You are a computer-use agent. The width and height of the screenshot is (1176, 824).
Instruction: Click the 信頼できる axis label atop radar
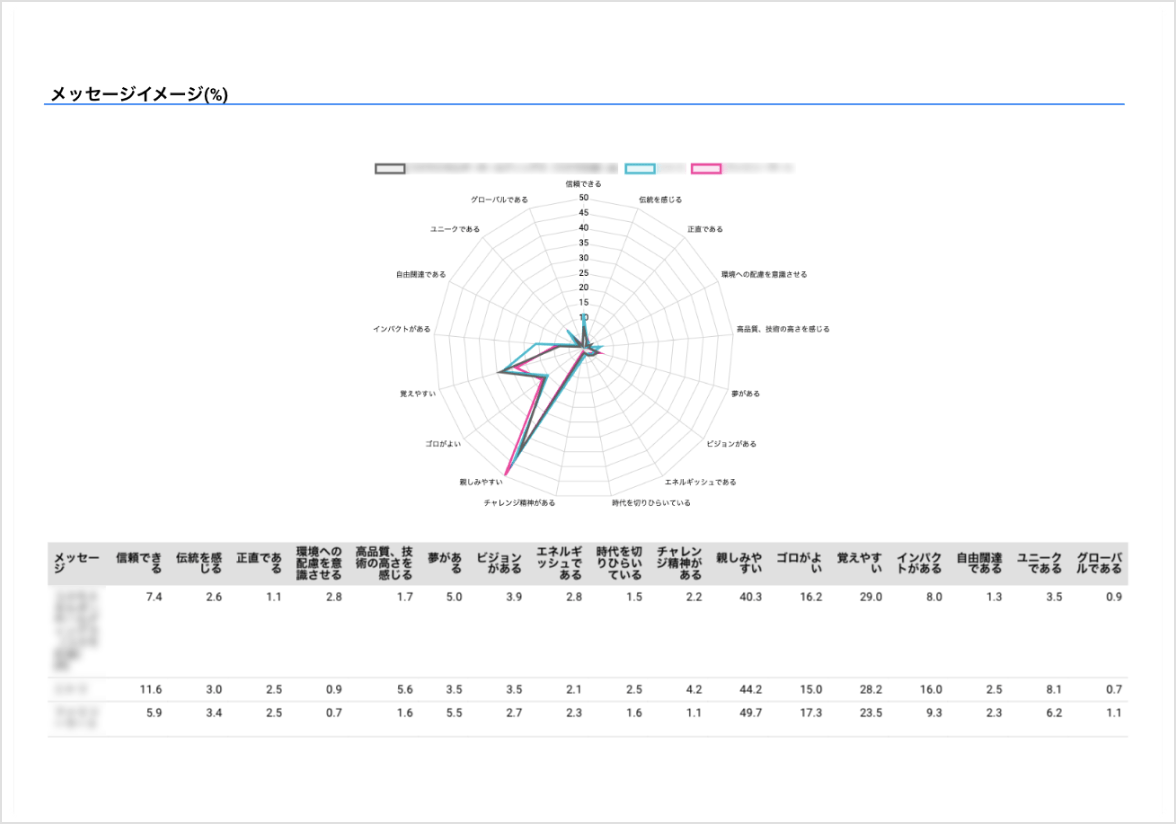(x=583, y=184)
